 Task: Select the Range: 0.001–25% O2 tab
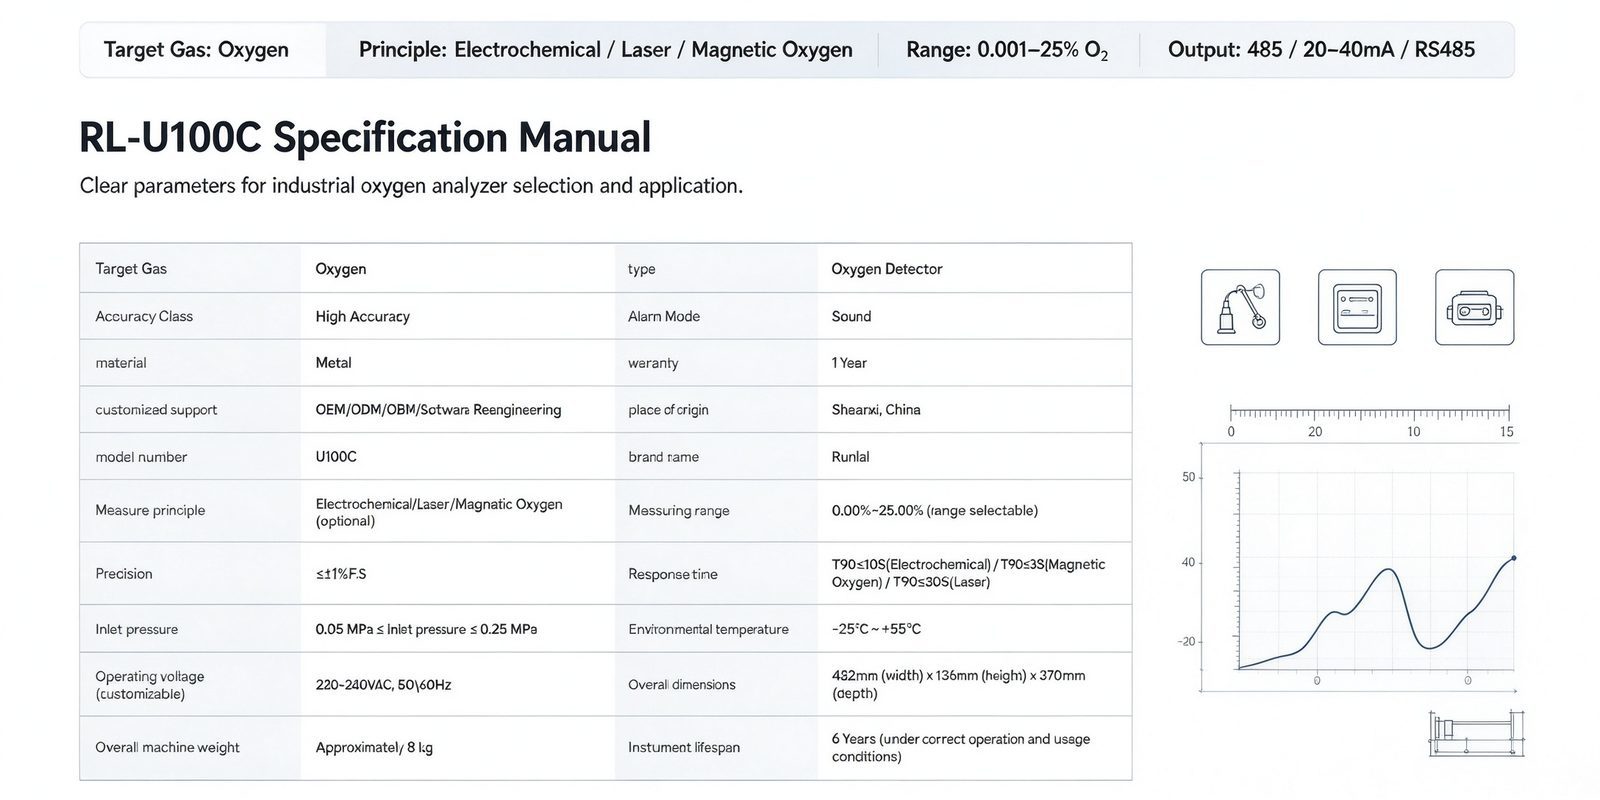click(1007, 50)
